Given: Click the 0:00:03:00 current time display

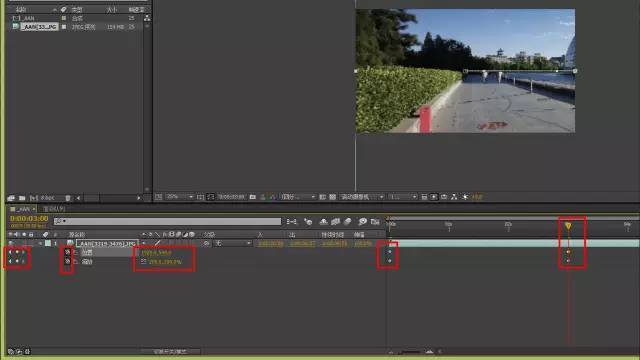Looking at the screenshot, I should pyautogui.click(x=29, y=219).
